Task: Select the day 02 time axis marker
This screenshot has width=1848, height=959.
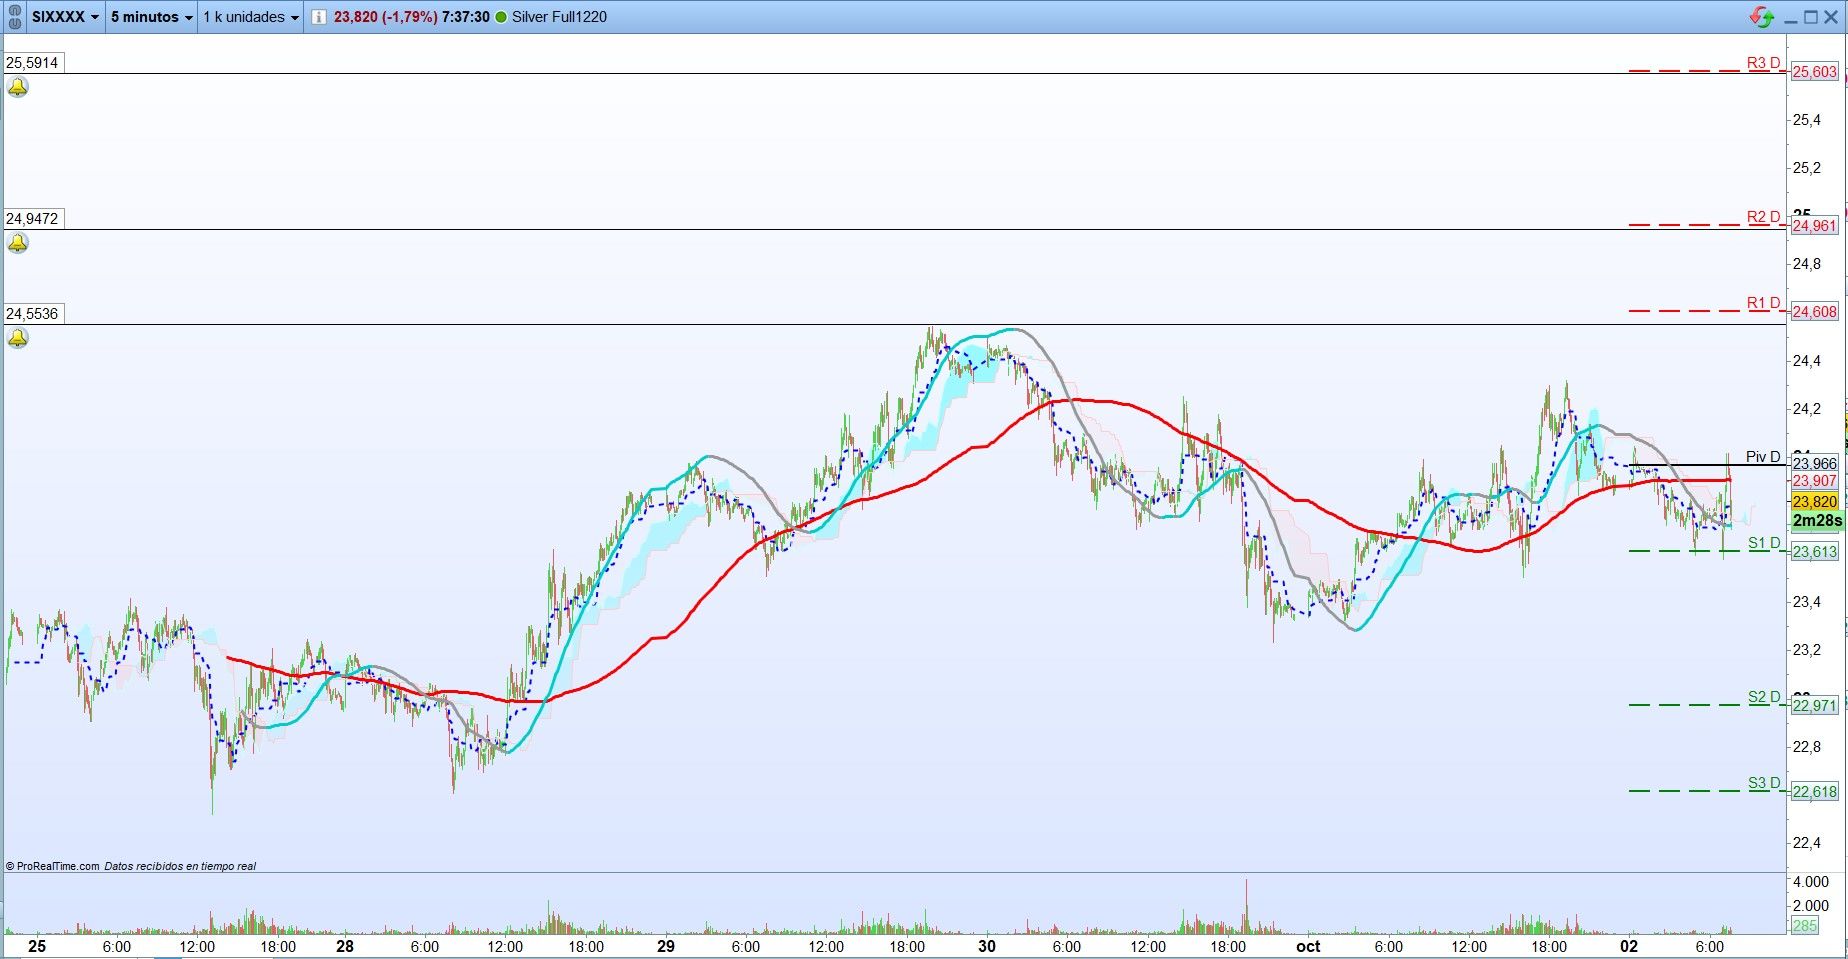Action: pos(1630,946)
